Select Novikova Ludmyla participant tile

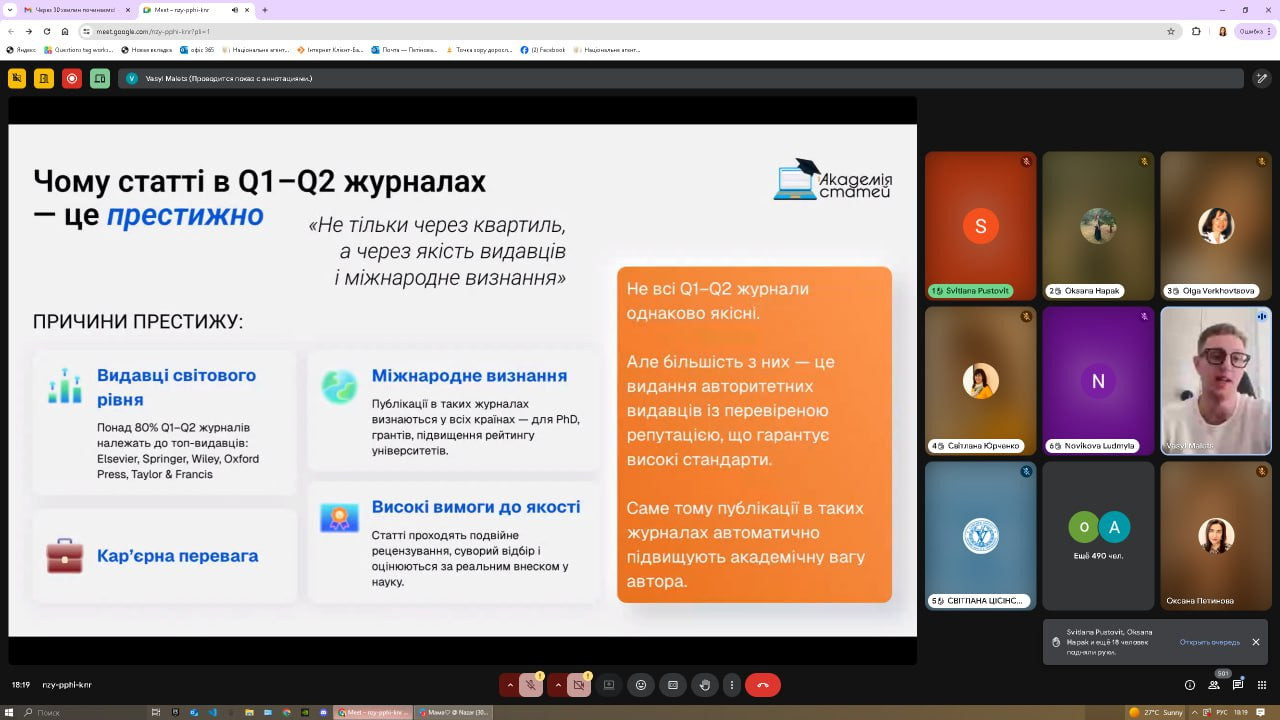[x=1098, y=381]
